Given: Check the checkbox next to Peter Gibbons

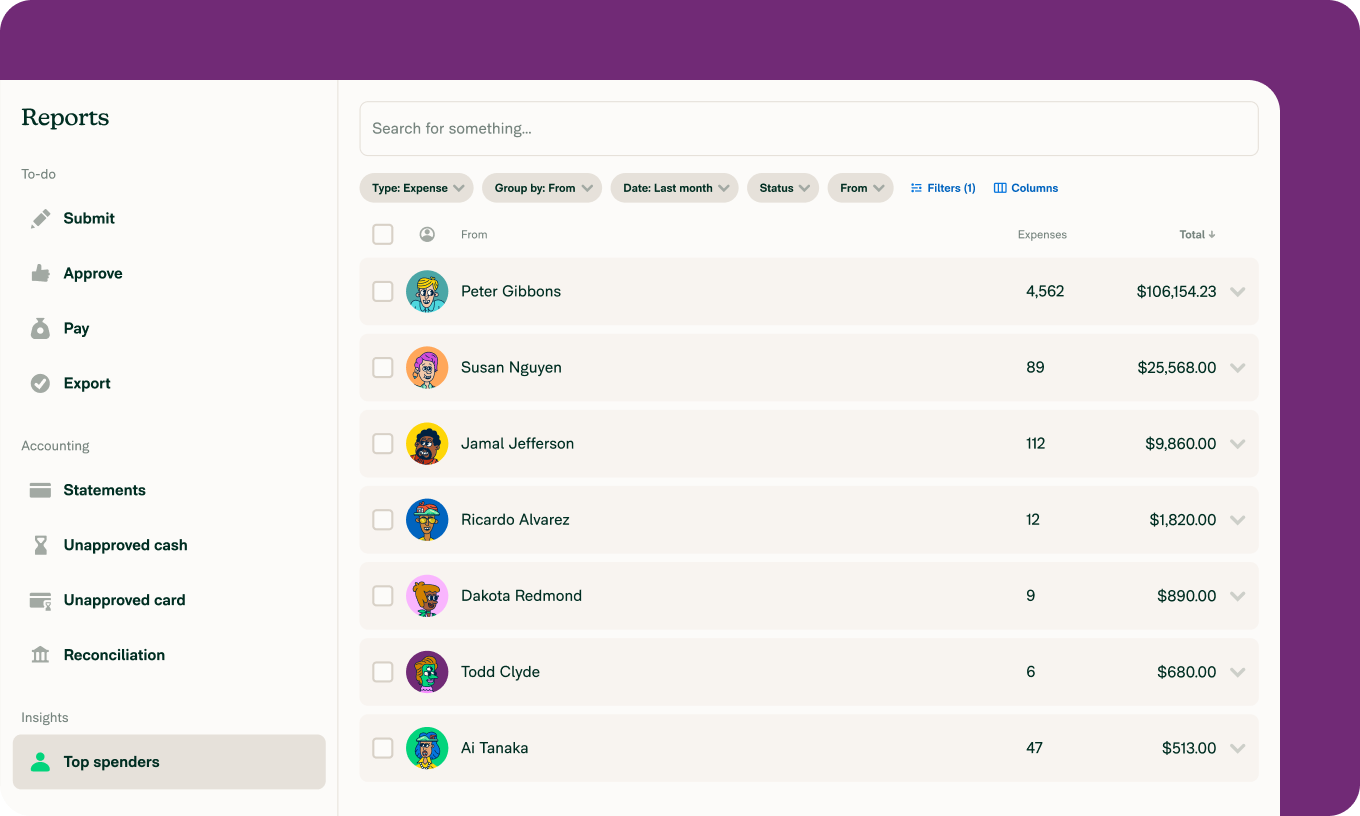Looking at the screenshot, I should click(383, 291).
